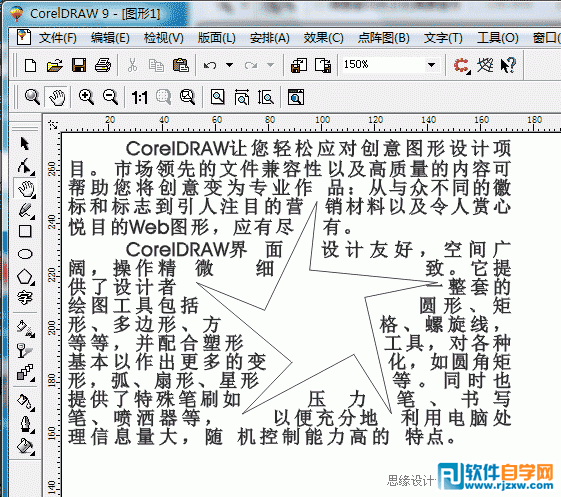
Task: Click the ruler origin corner box
Action: point(53,125)
